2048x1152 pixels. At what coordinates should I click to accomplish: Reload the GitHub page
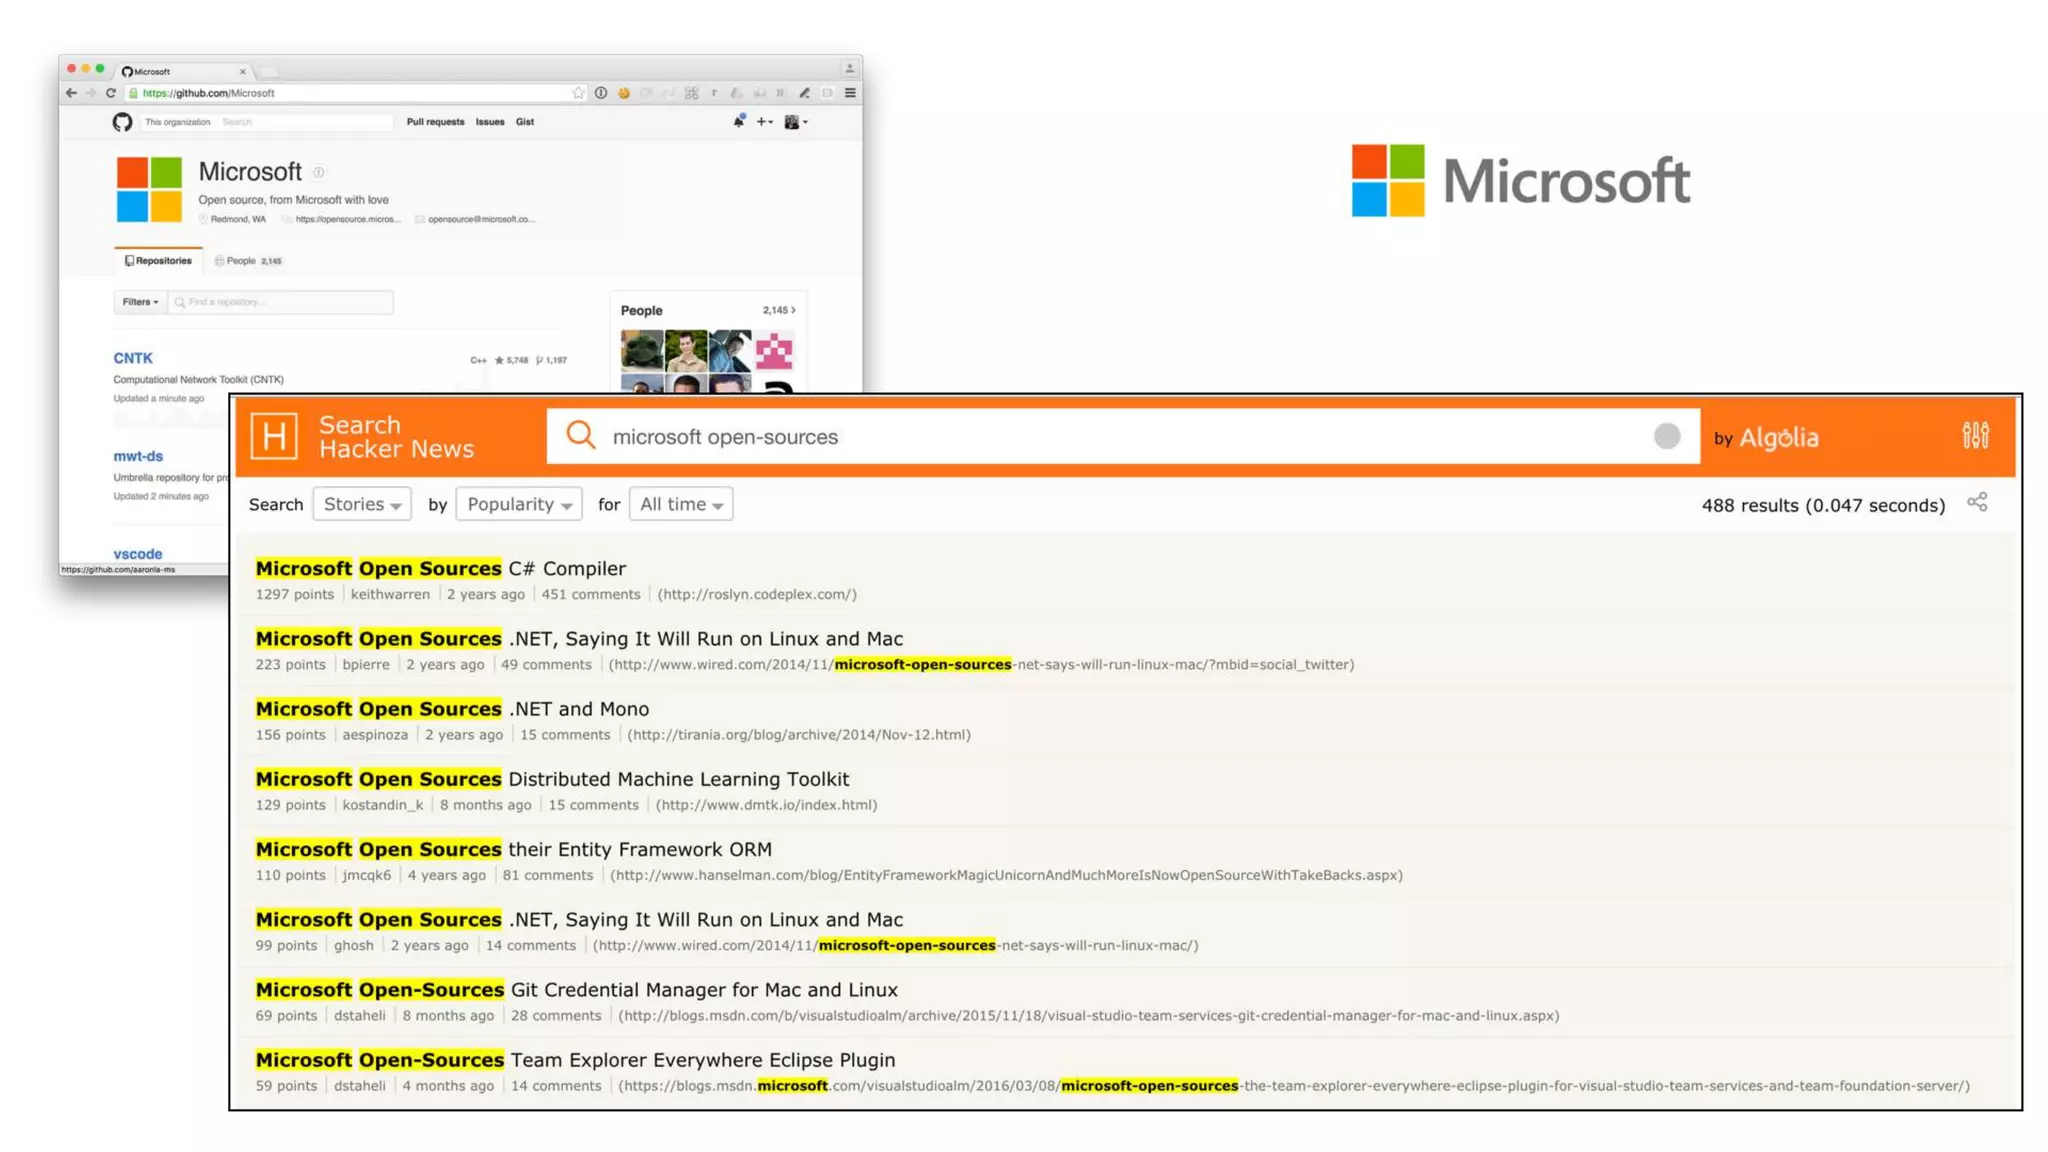click(111, 93)
